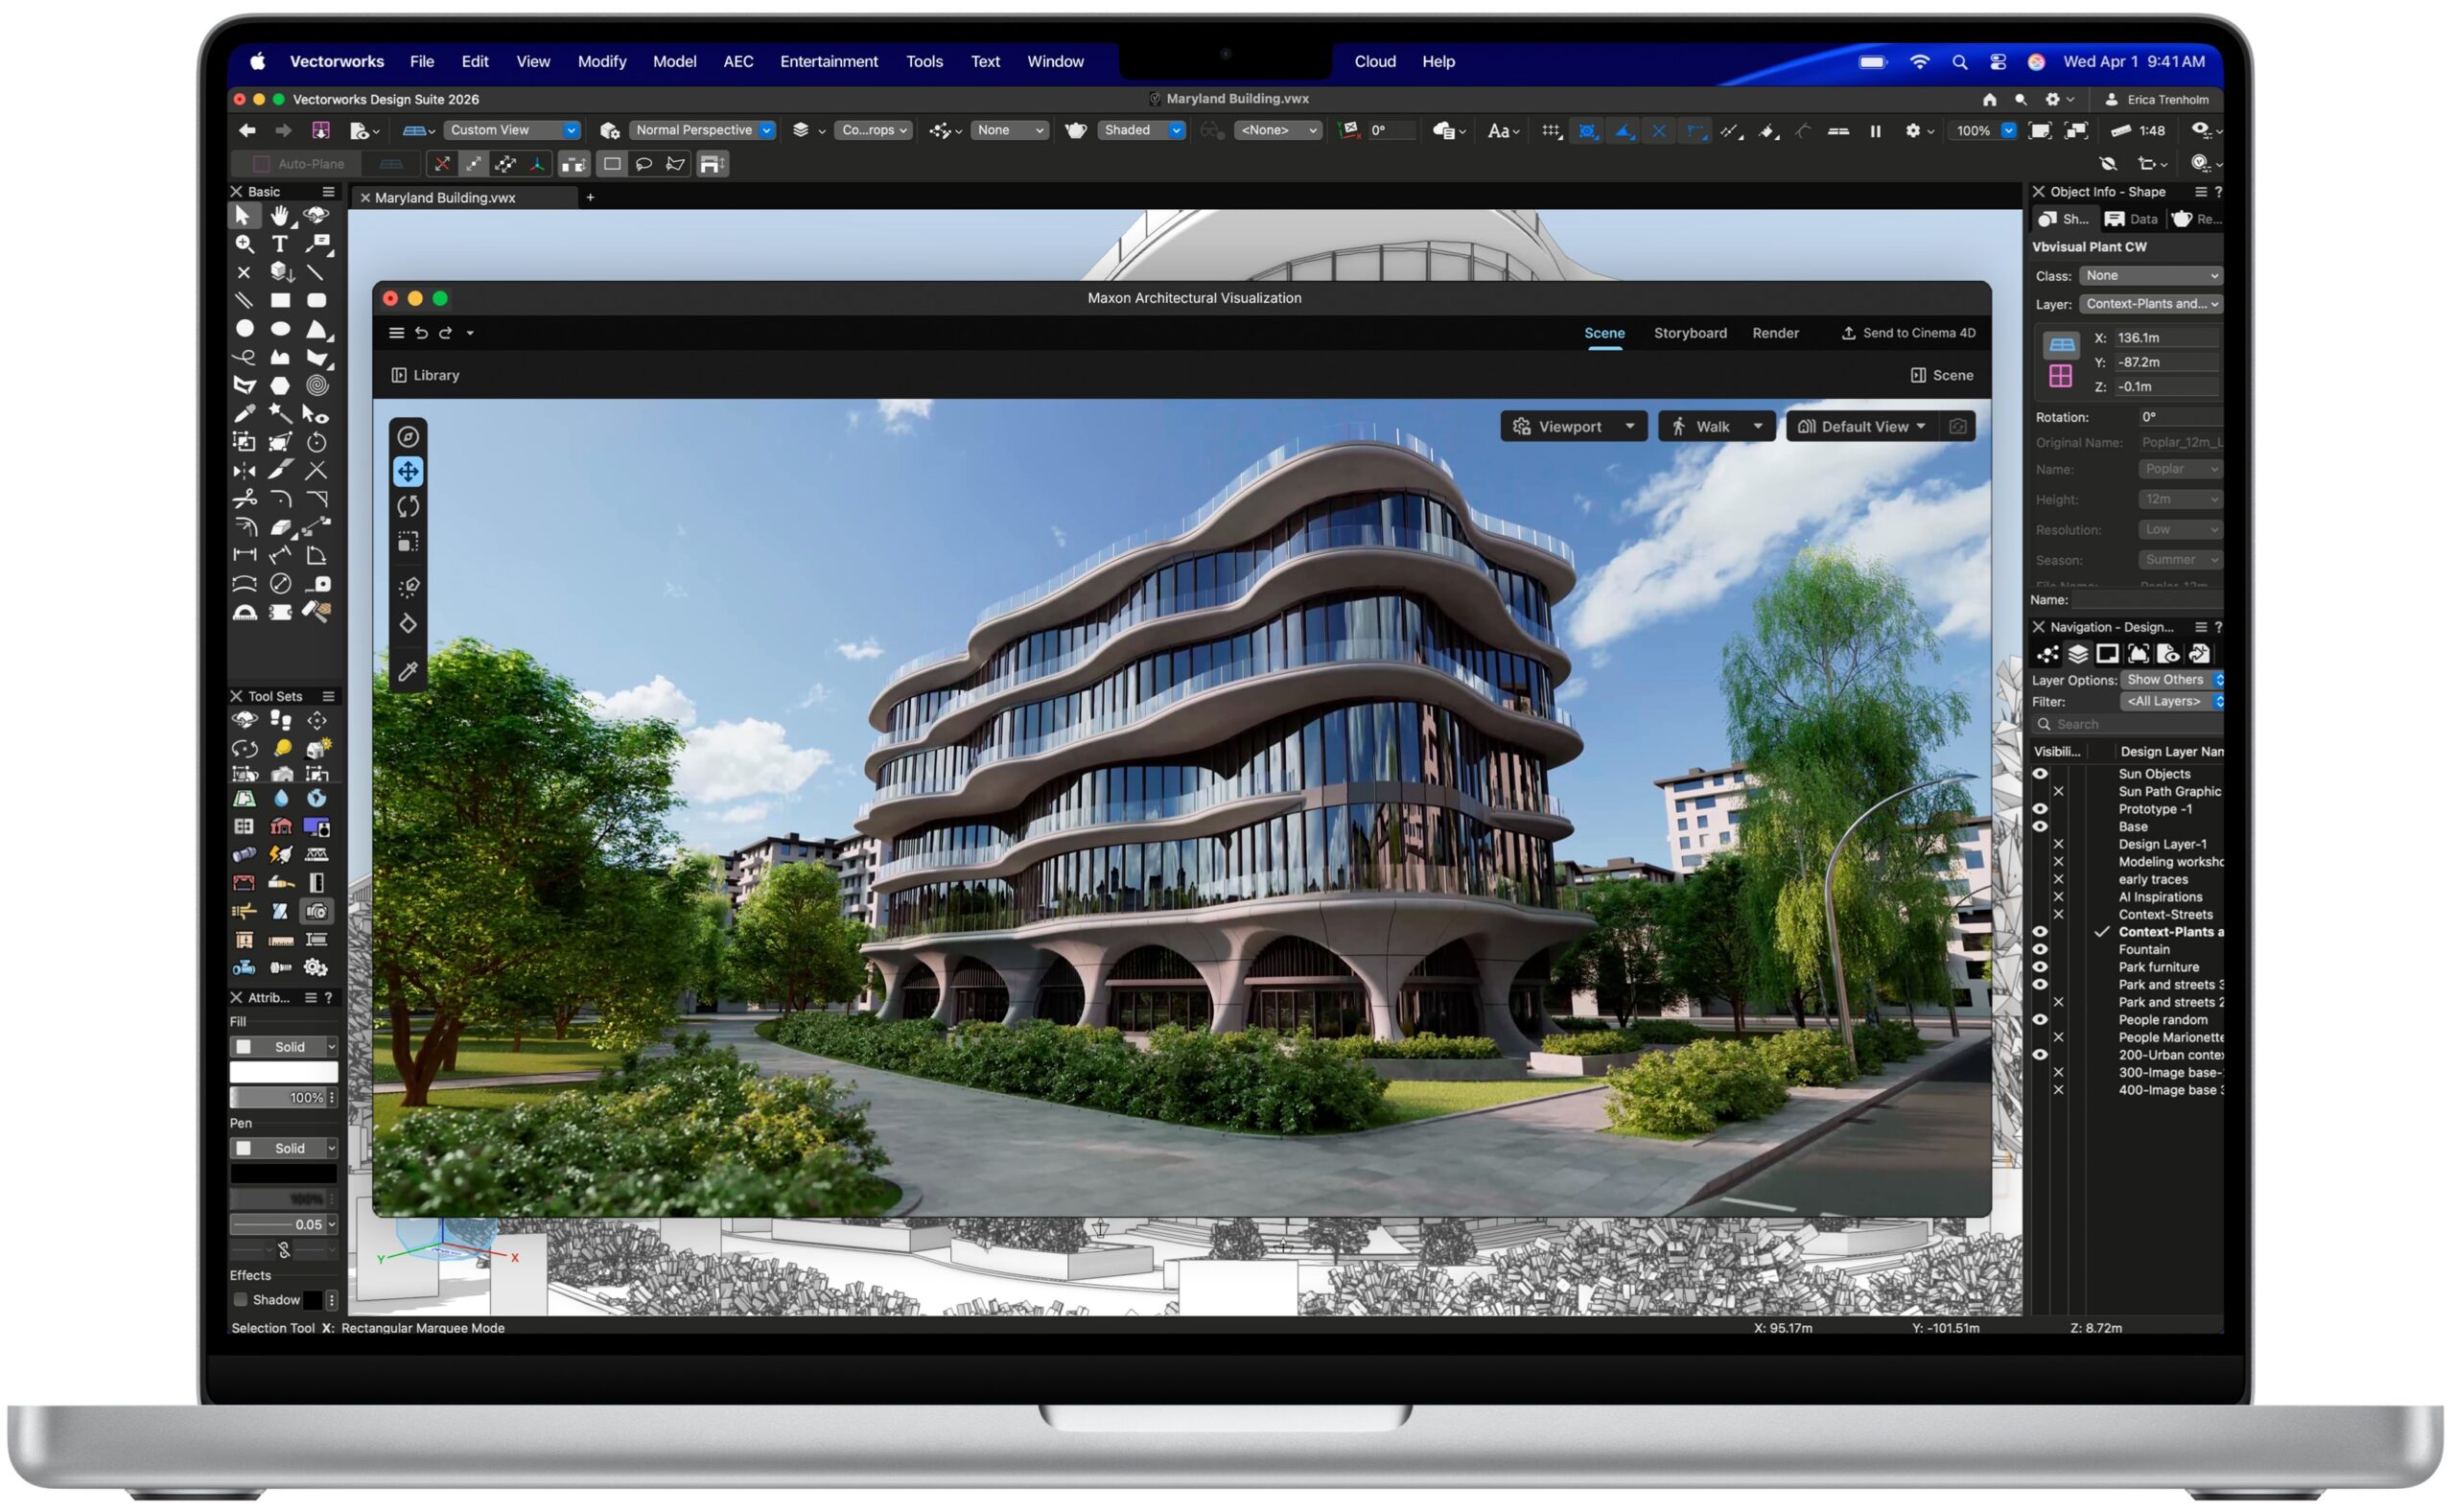Select the Pan tool in the Basic palette

(x=281, y=217)
